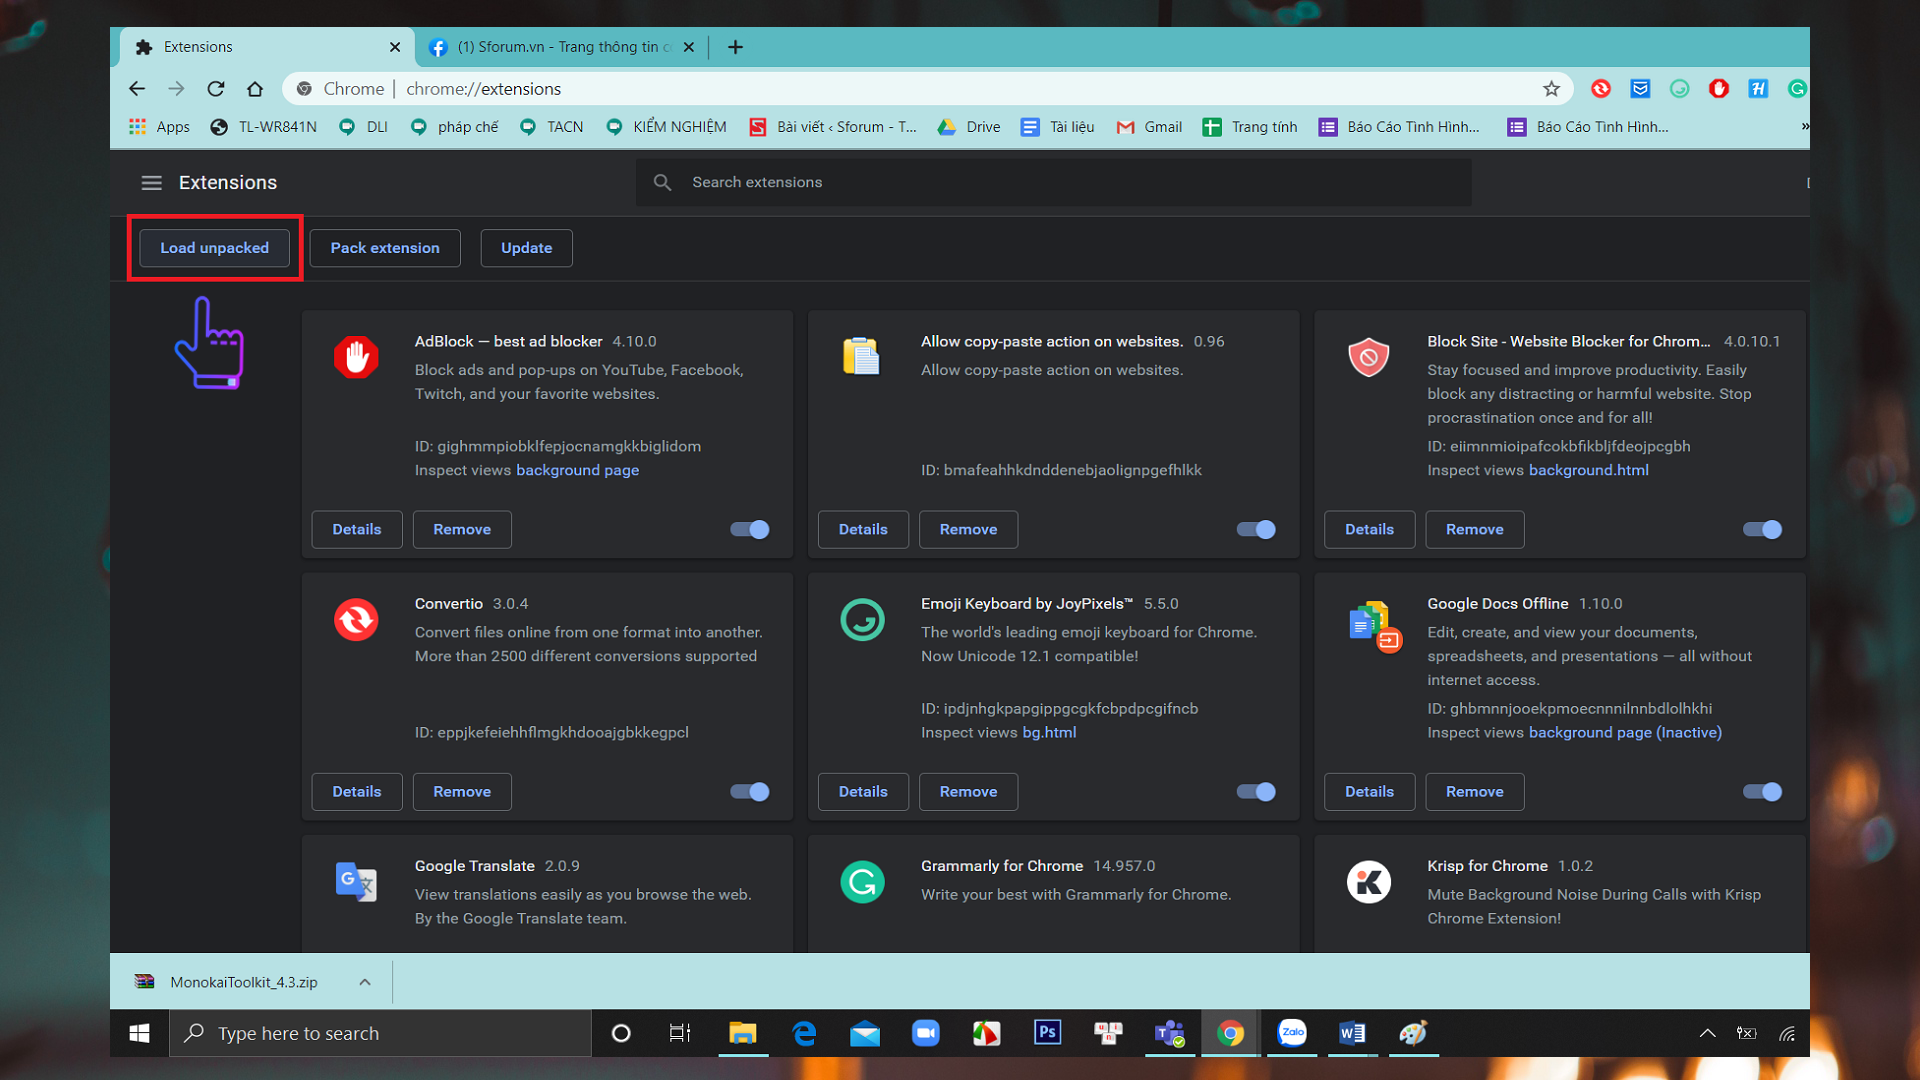Turn off Emoji Keyboard extension toggle
Viewport: 1920px width, 1080px height.
pos(1256,791)
